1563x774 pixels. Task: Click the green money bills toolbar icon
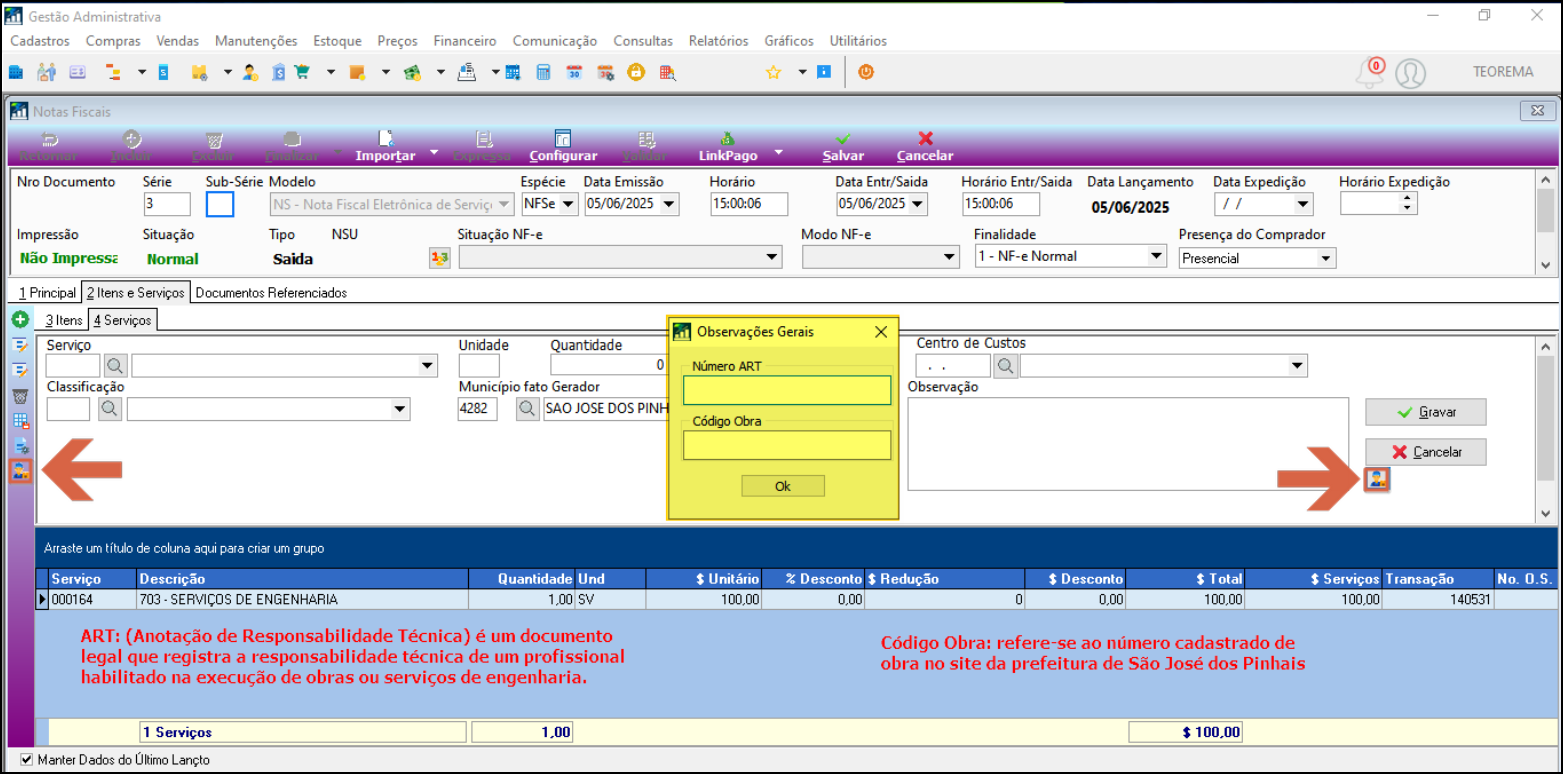(412, 72)
